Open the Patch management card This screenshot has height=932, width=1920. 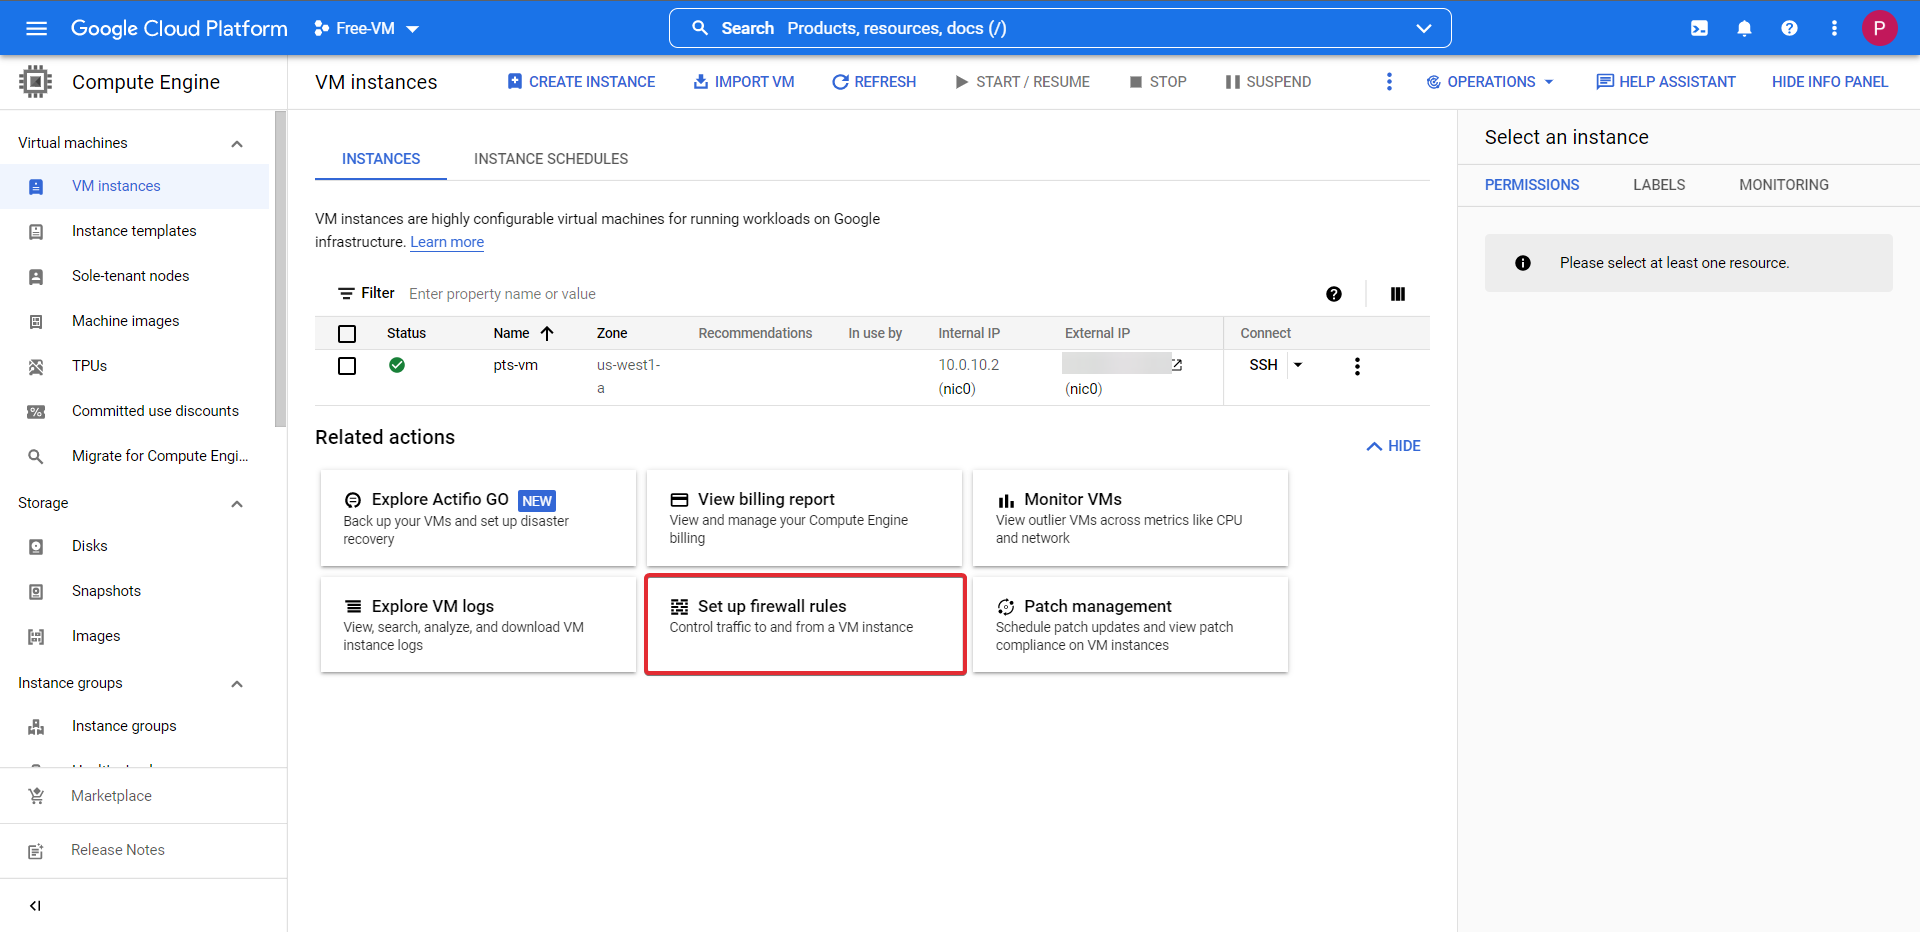pos(1130,624)
